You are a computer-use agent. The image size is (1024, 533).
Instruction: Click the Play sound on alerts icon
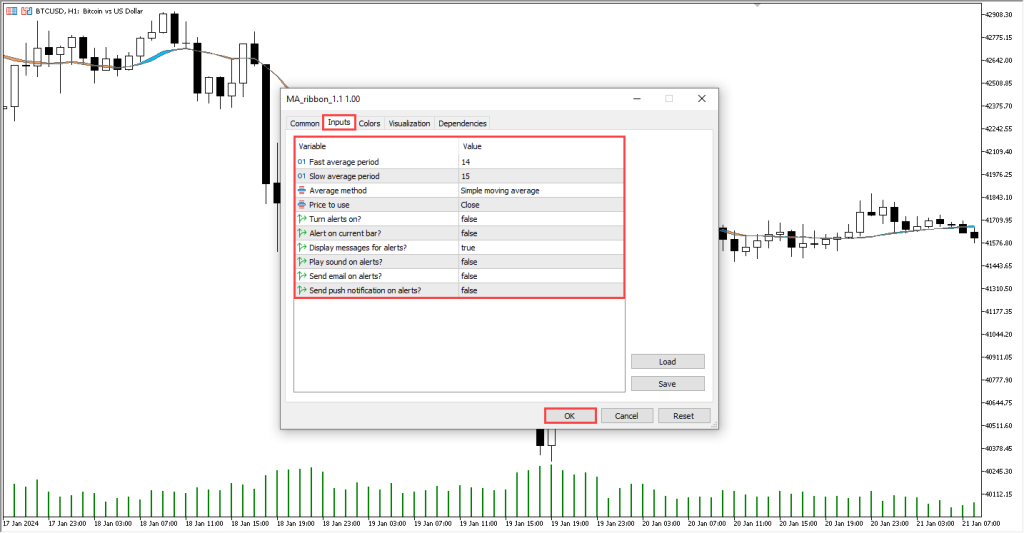click(302, 262)
